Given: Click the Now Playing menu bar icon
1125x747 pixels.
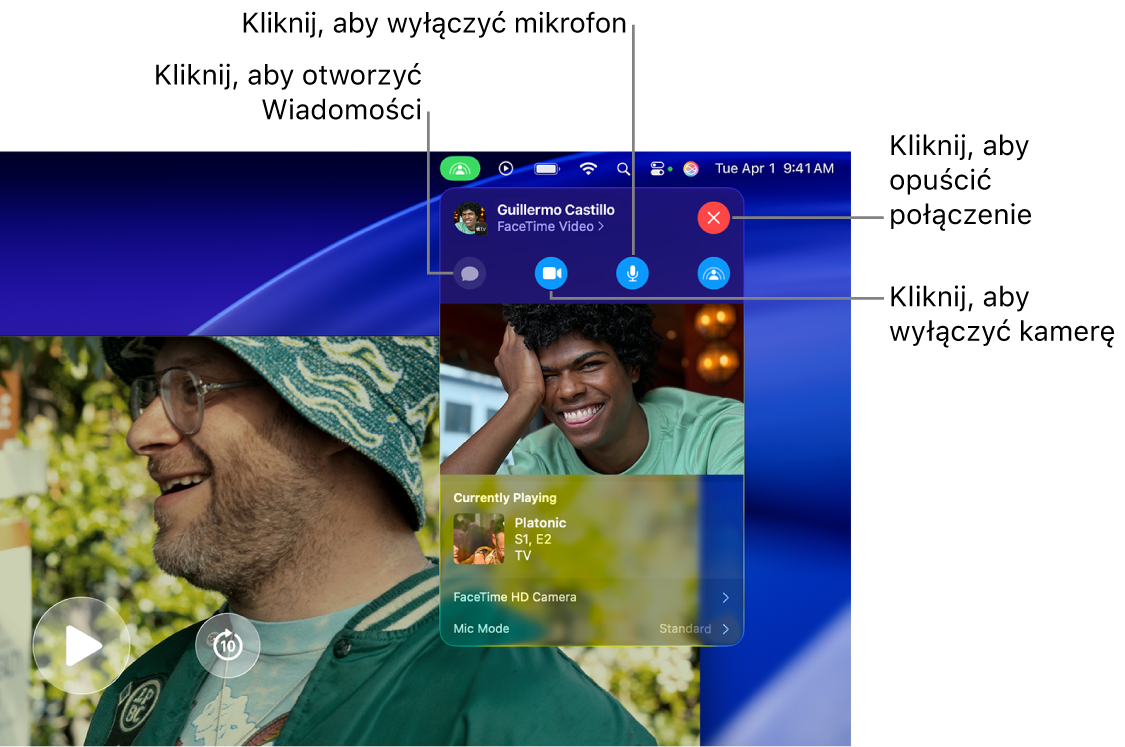Looking at the screenshot, I should (x=506, y=169).
